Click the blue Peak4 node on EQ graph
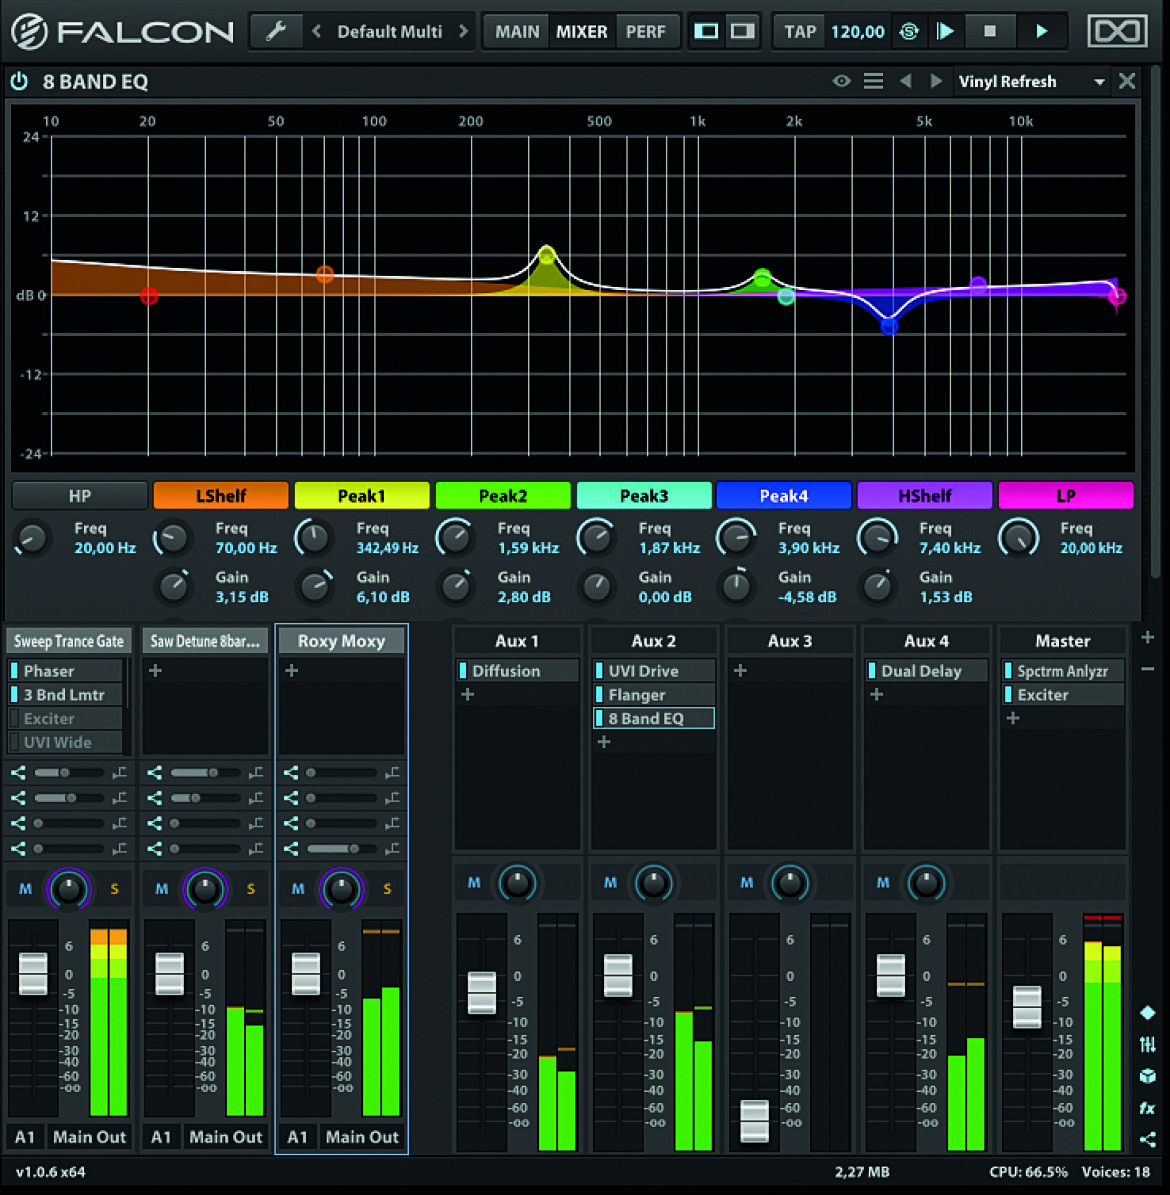Viewport: 1170px width, 1195px height. click(x=889, y=326)
